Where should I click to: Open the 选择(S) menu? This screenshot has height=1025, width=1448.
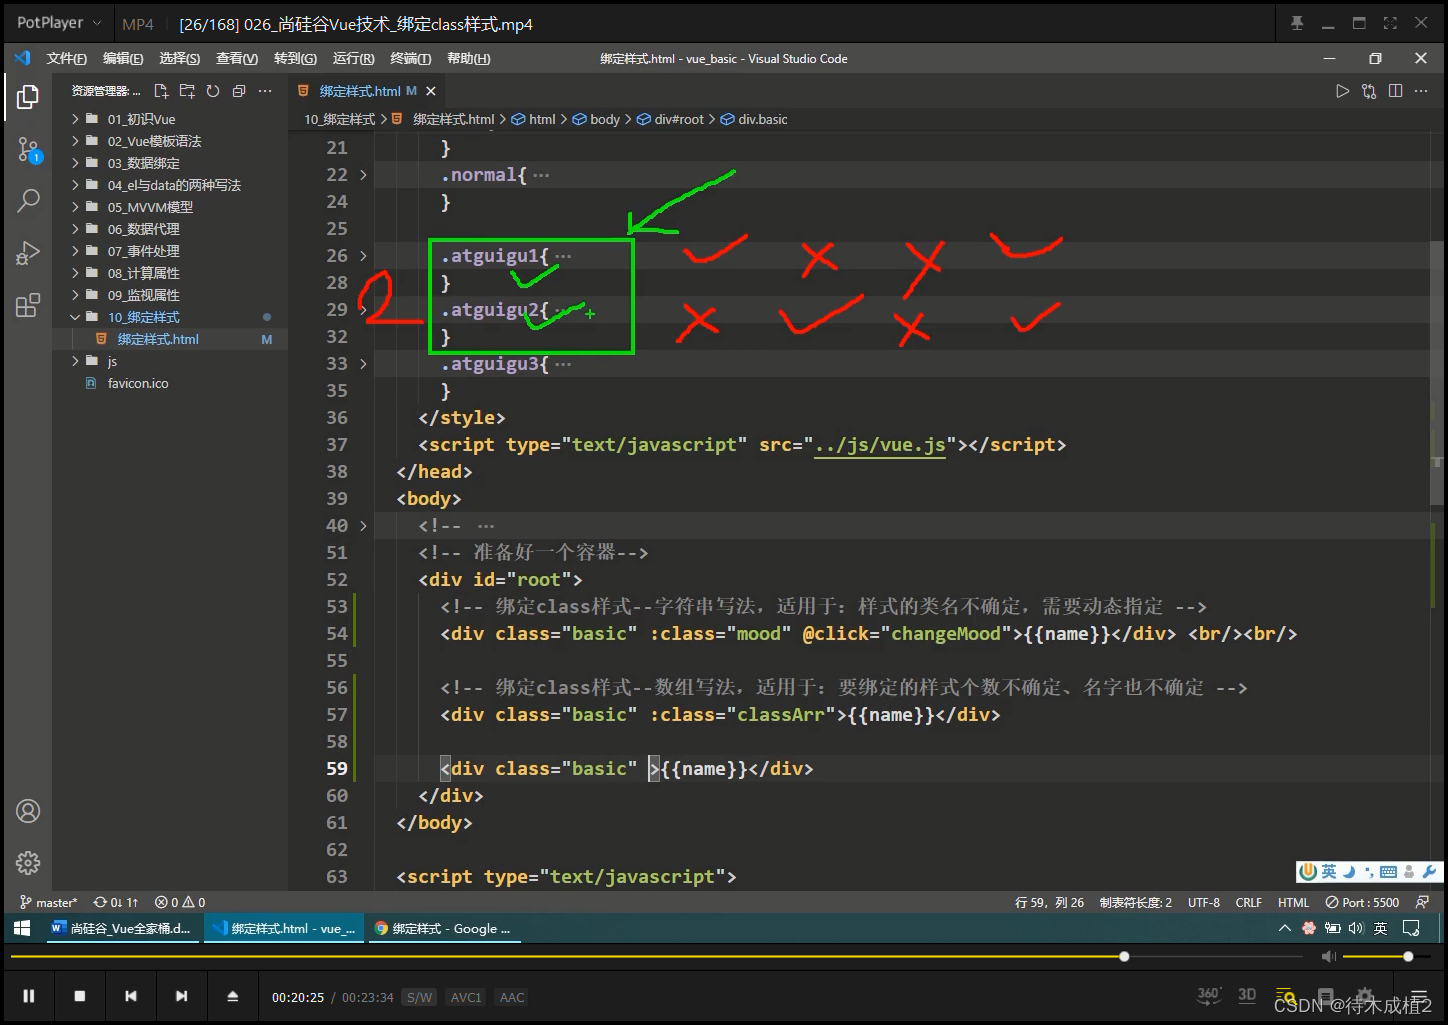(x=179, y=59)
